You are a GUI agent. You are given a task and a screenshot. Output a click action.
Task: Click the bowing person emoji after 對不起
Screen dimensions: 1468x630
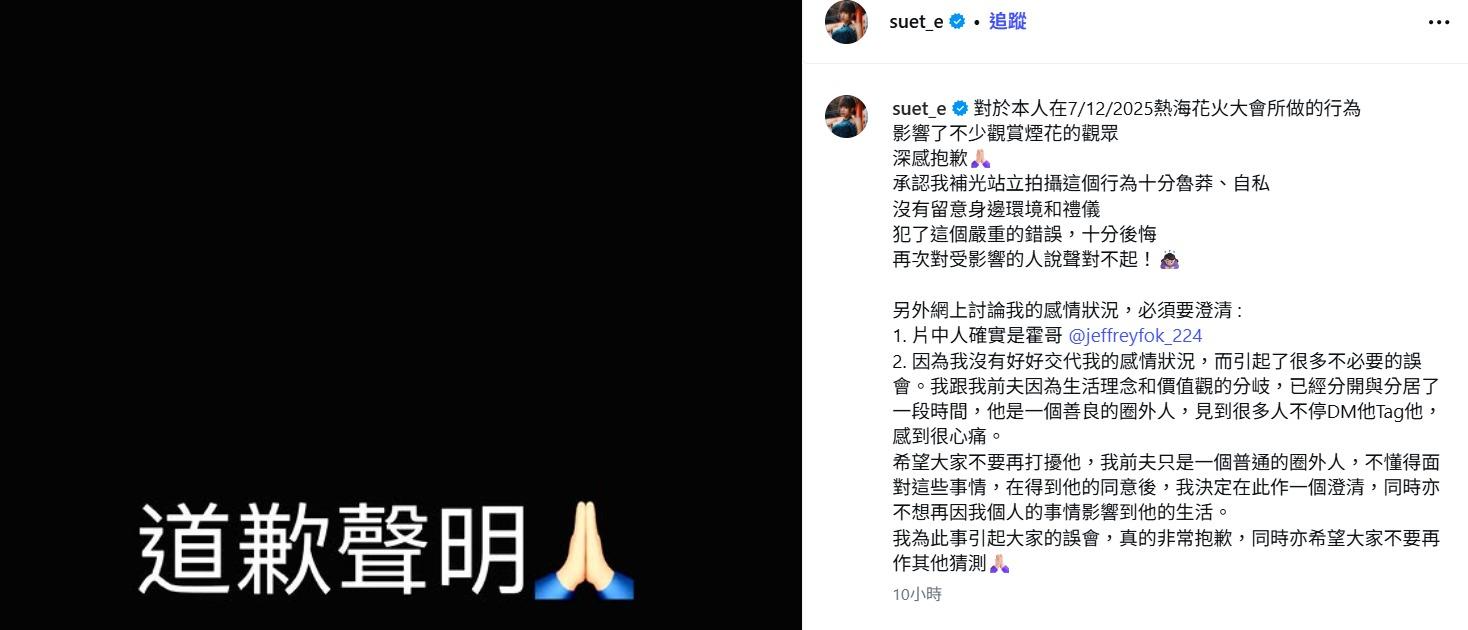pyautogui.click(x=1170, y=260)
